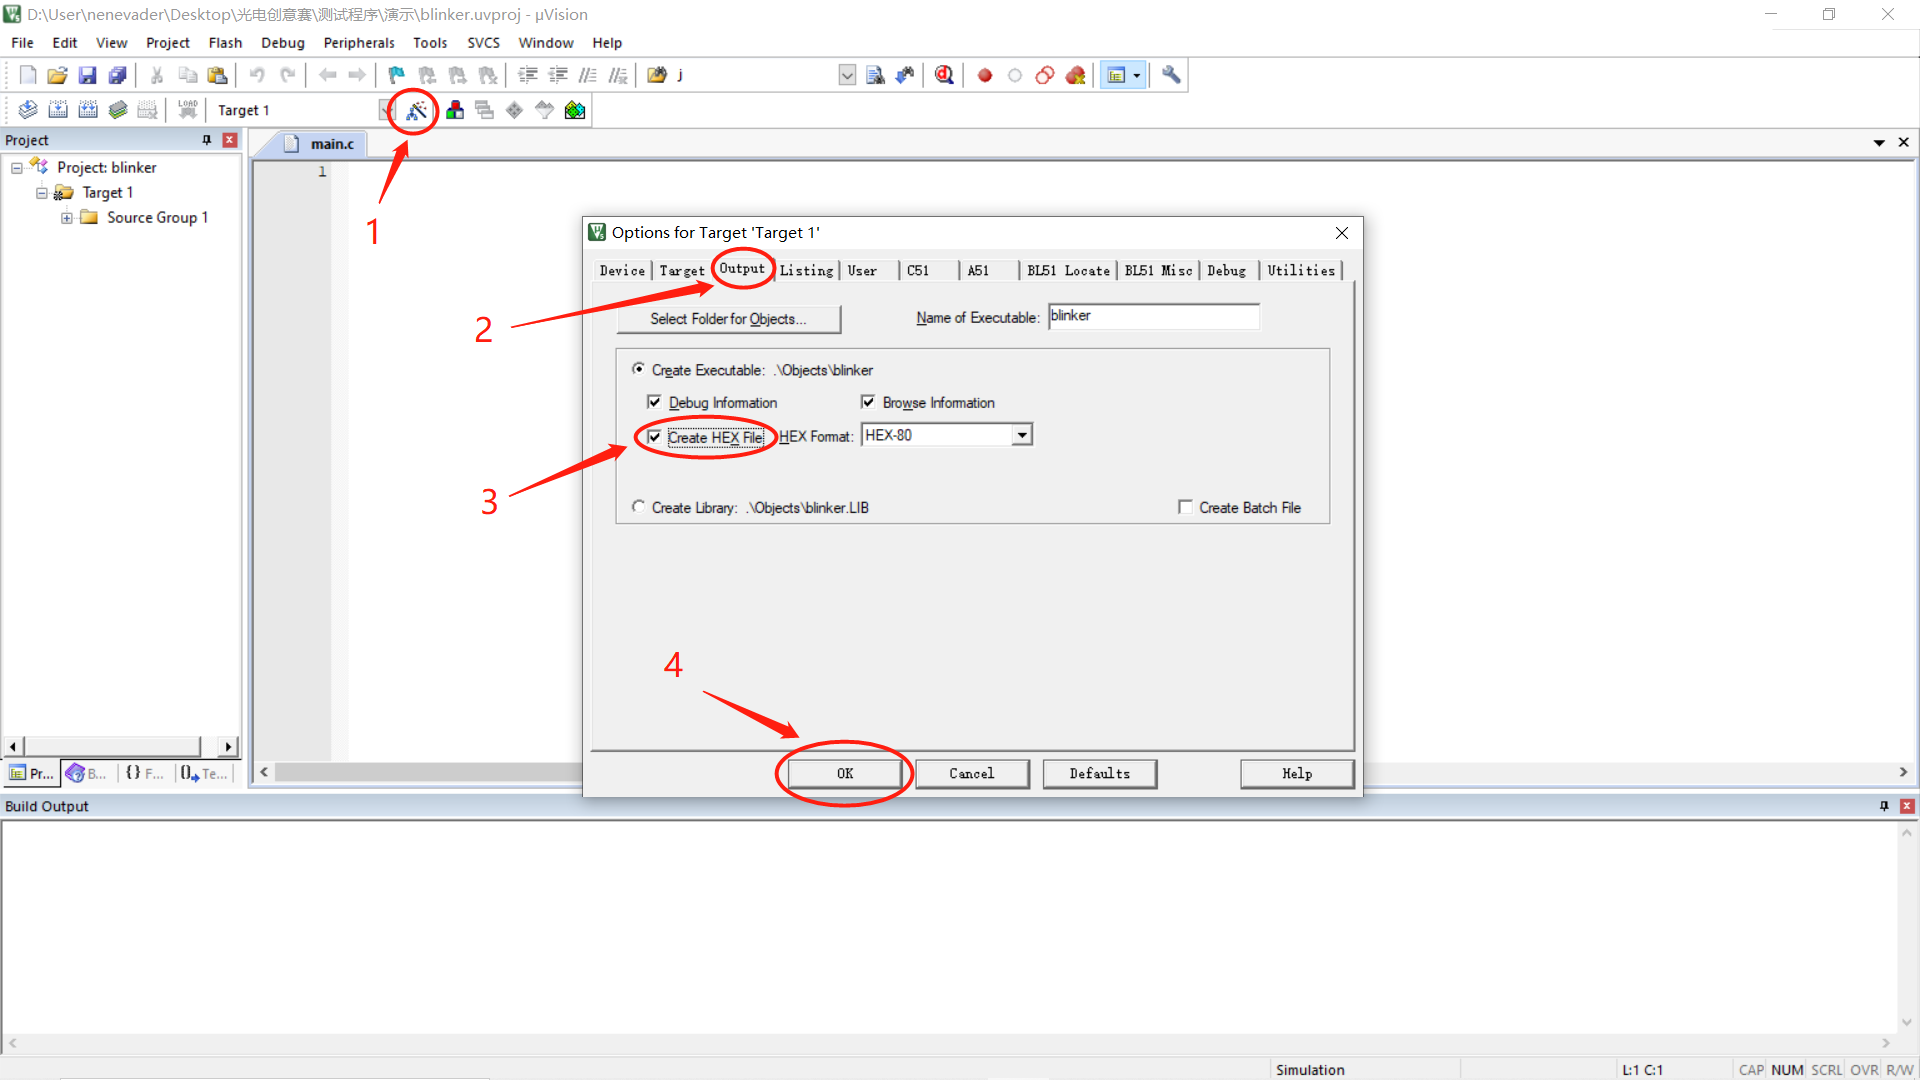Open the Peripherals menu
Viewport: 1920px width, 1080px height.
[x=359, y=42]
